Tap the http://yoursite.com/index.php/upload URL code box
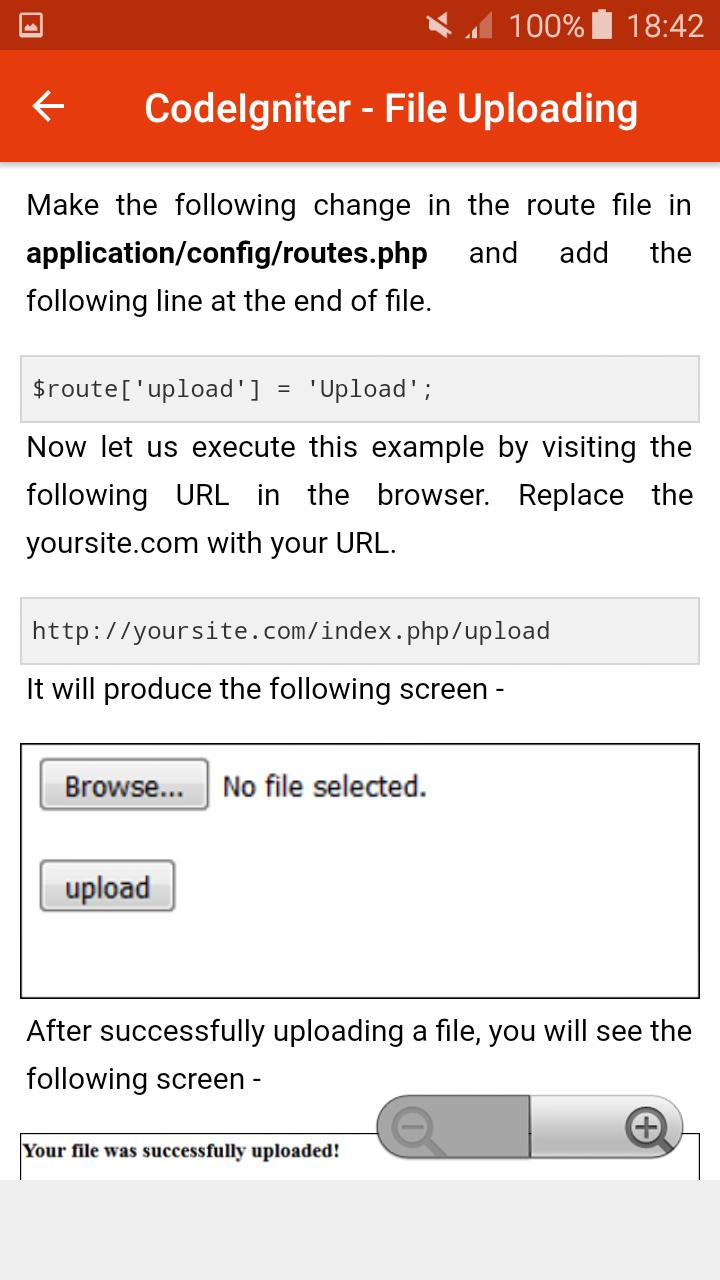The width and height of the screenshot is (720, 1280). coord(359,631)
